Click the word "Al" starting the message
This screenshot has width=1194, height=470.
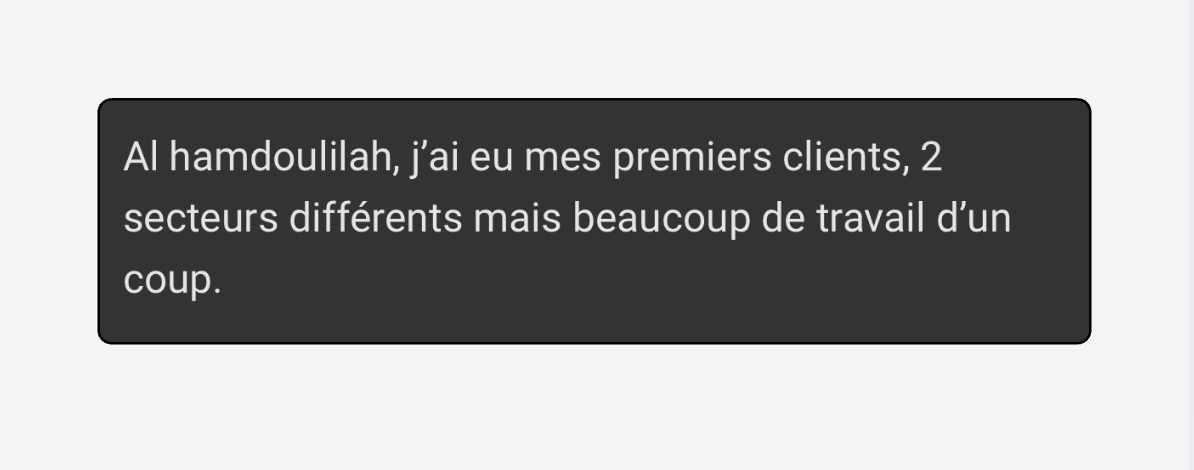(x=141, y=157)
